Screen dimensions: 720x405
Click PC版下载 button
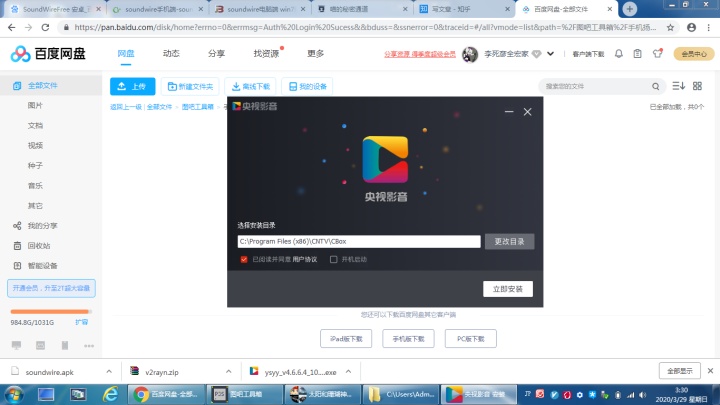tap(471, 339)
